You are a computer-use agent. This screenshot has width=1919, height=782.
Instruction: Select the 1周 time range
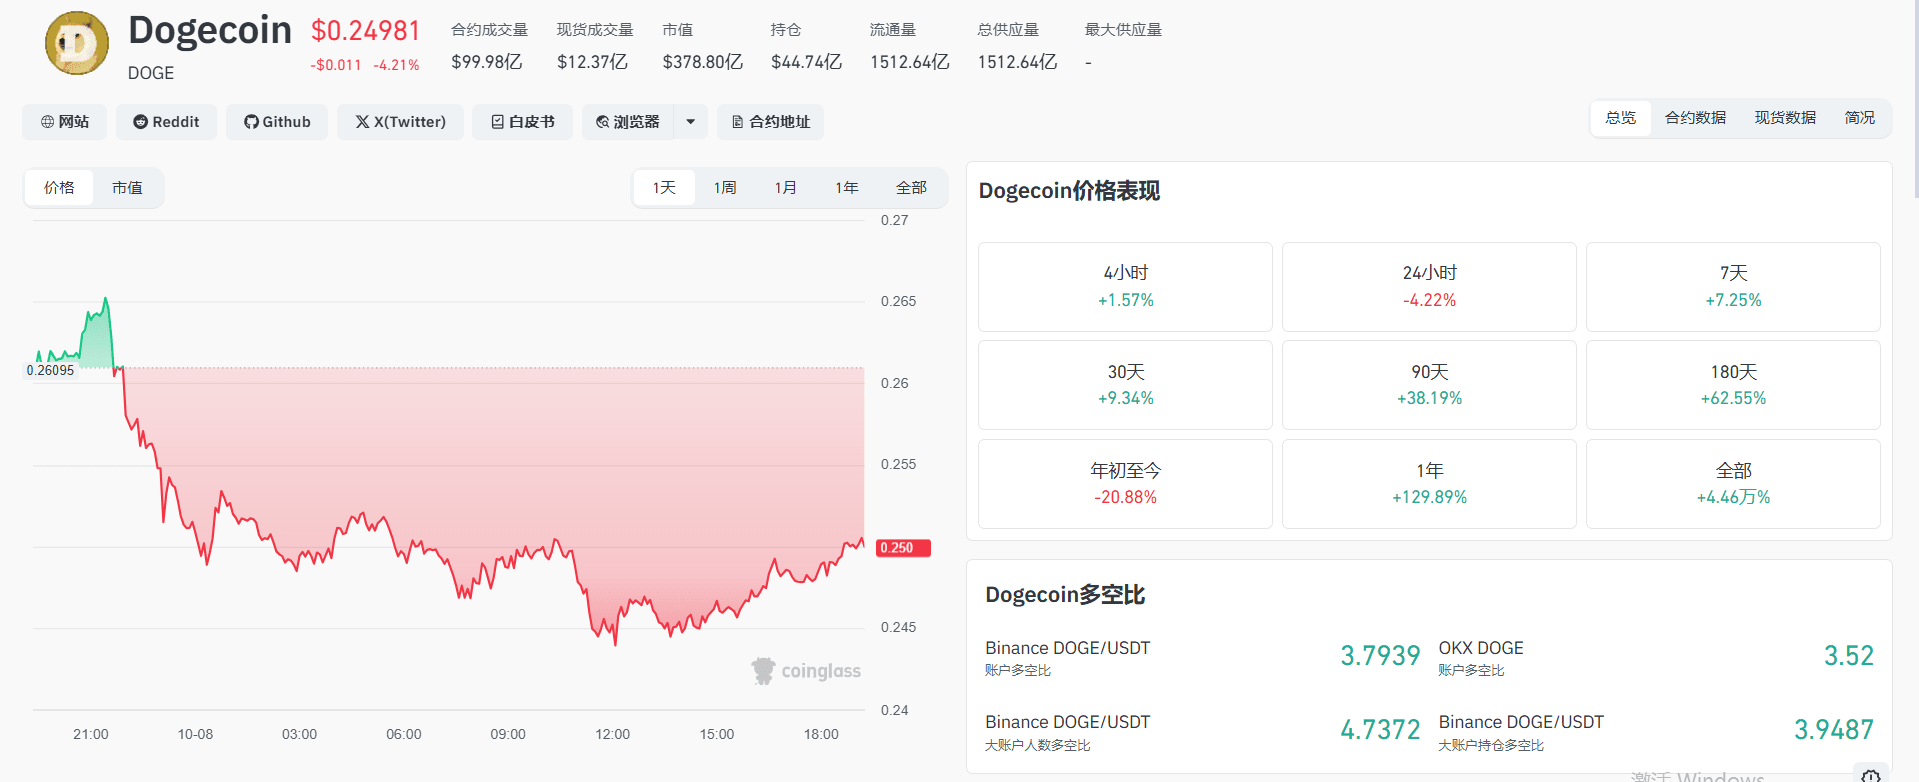[x=725, y=188]
